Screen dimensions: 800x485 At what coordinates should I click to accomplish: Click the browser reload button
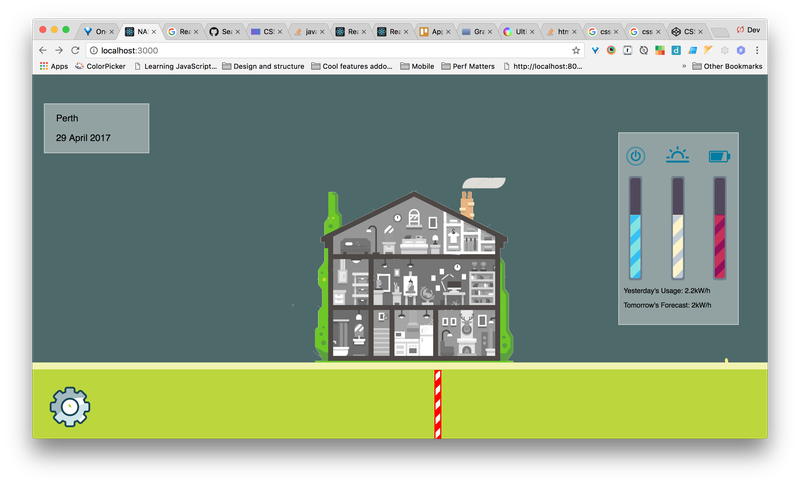[75, 50]
